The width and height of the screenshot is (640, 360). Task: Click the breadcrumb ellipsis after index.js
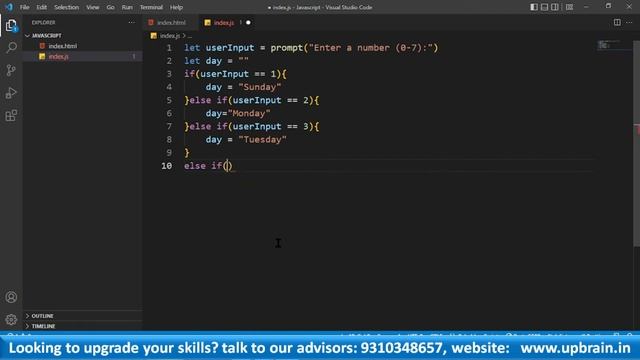tap(190, 36)
